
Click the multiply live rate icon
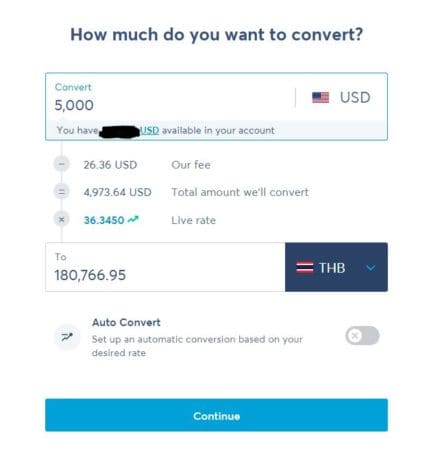62,220
